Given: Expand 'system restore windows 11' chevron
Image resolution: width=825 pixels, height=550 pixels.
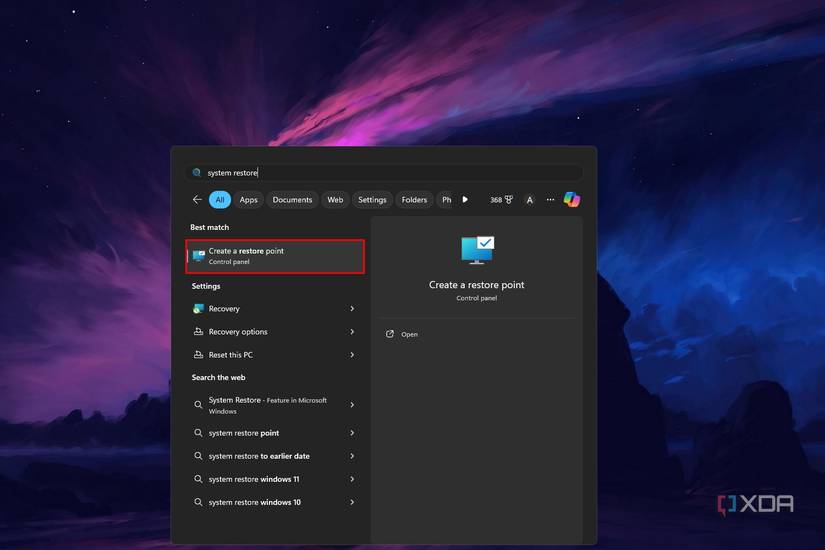Looking at the screenshot, I should coord(352,479).
